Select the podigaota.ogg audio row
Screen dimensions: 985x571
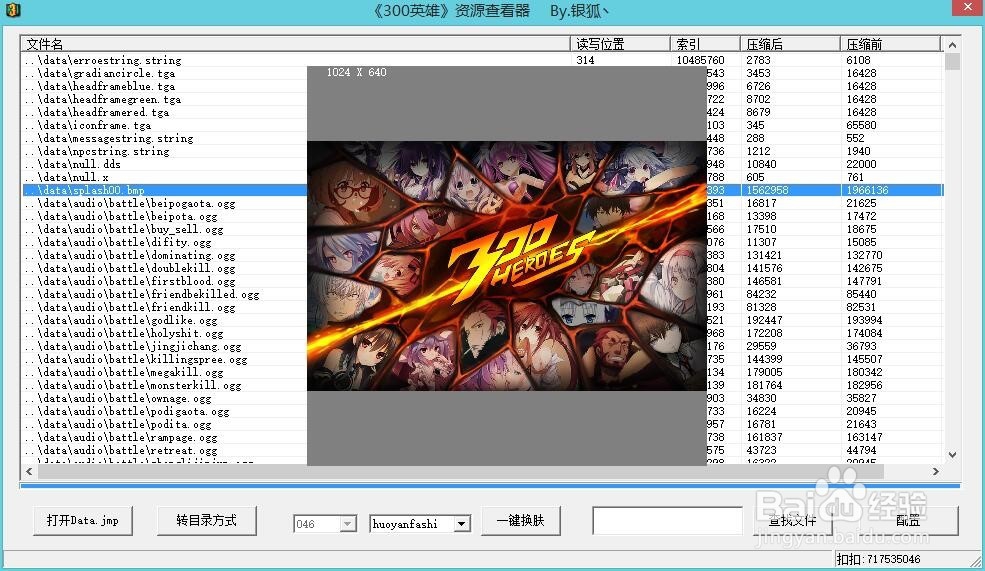coord(482,411)
